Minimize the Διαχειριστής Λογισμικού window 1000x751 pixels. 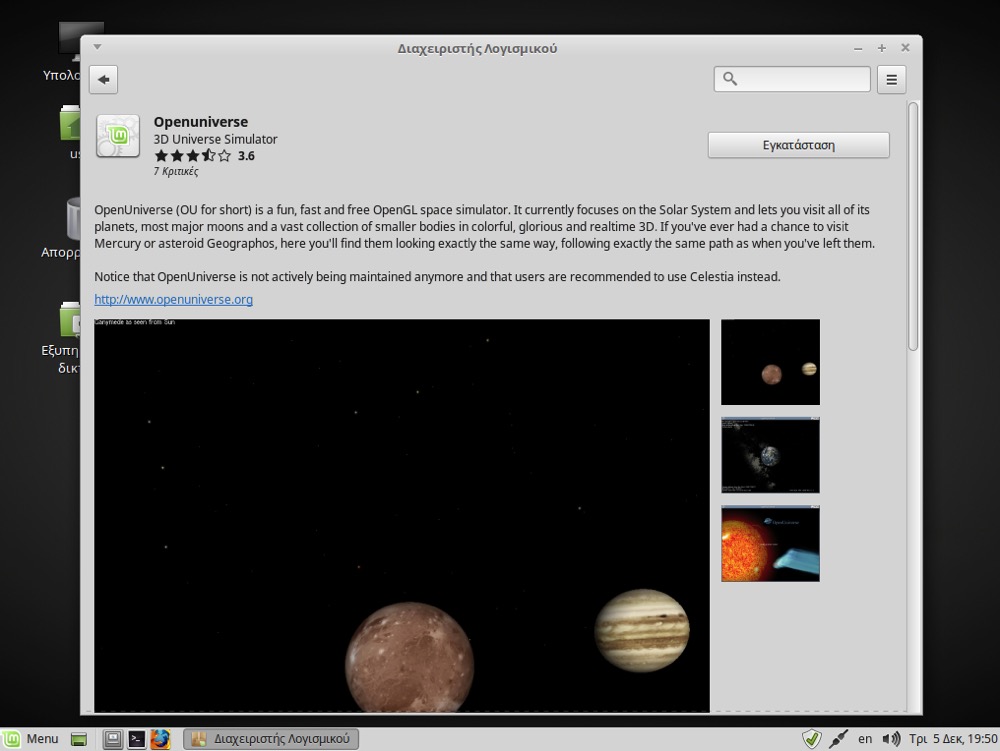858,48
